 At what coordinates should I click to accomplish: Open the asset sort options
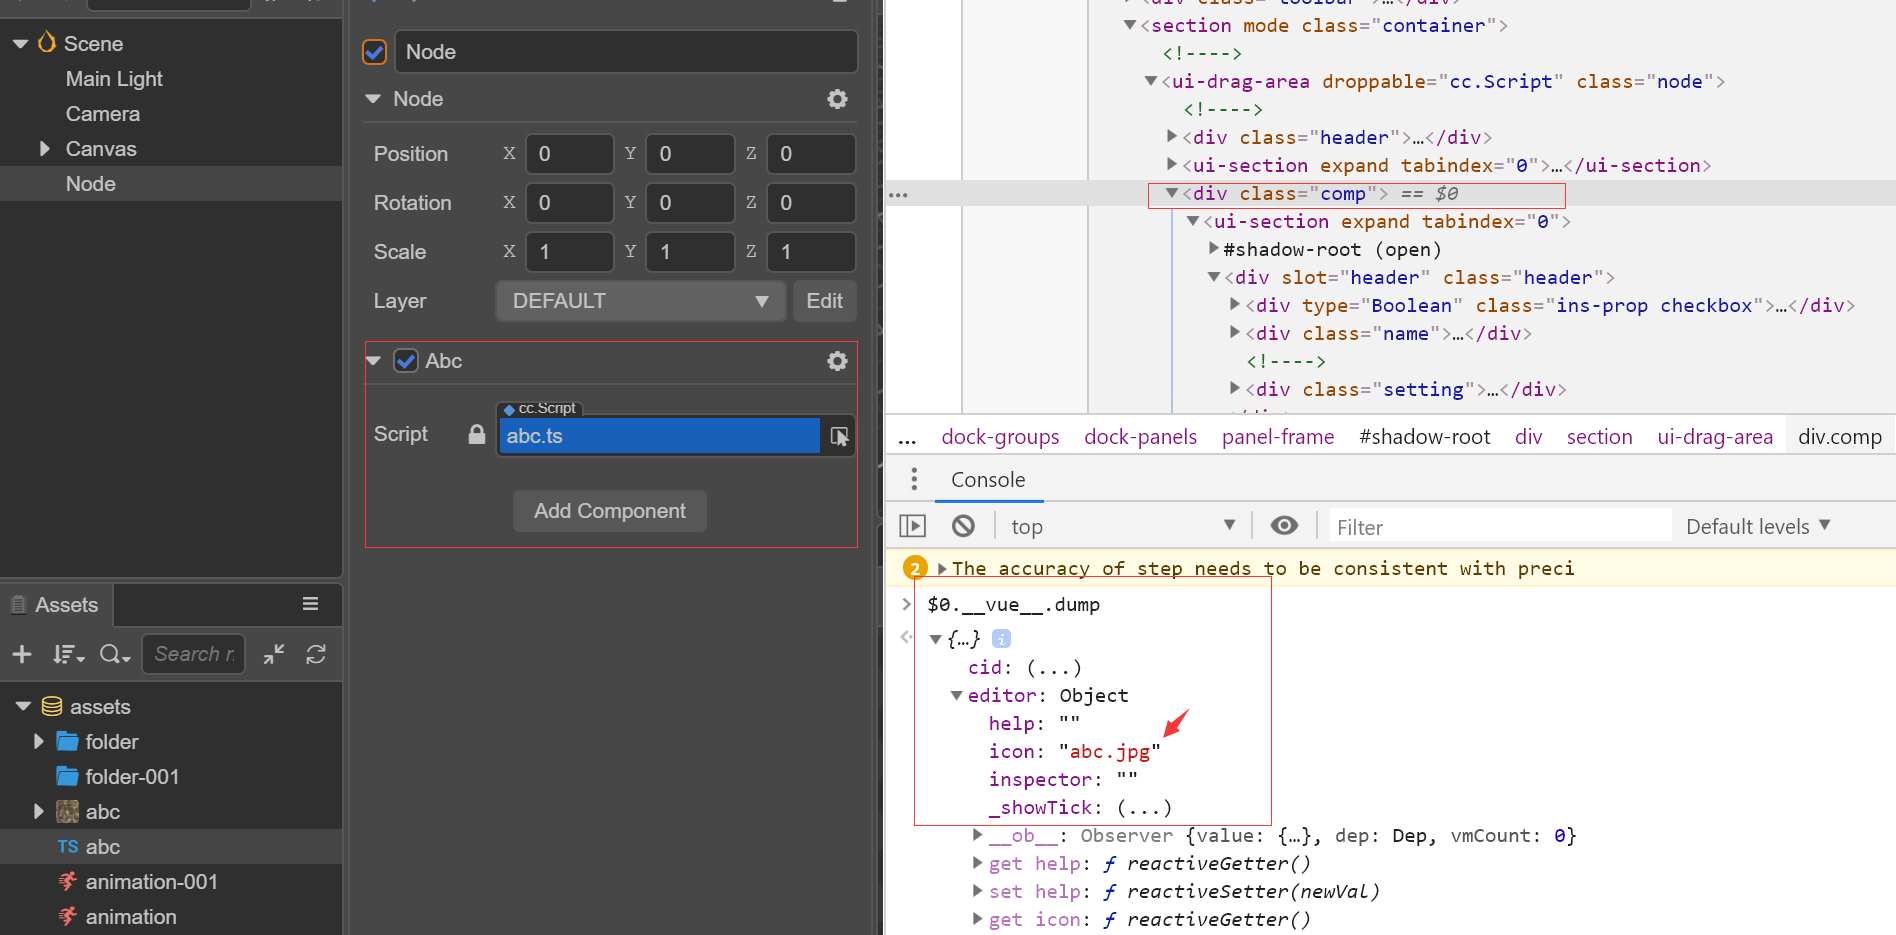tap(68, 654)
